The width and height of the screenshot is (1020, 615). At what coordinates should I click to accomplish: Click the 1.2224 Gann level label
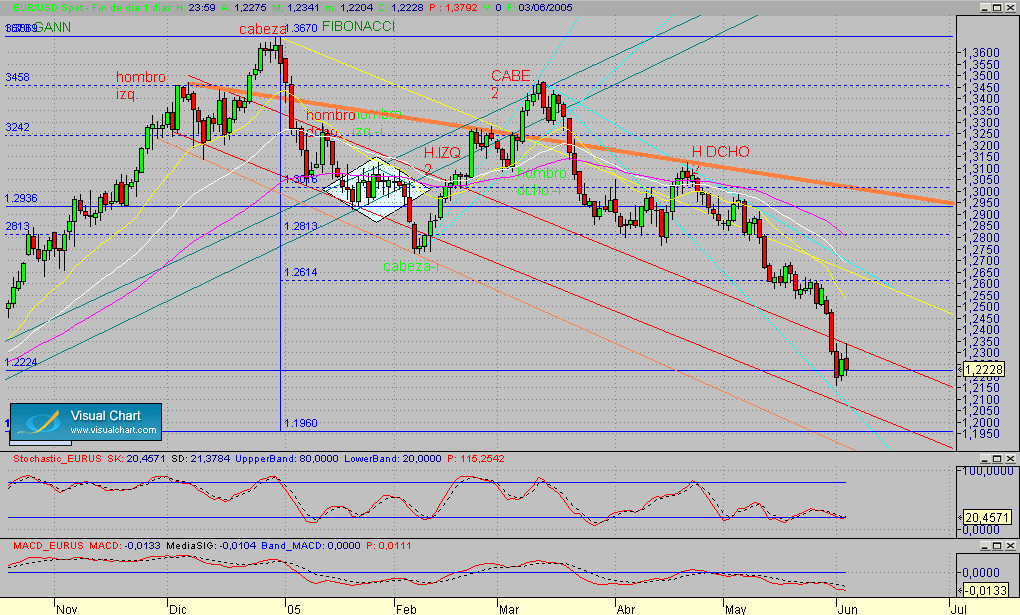pos(21,362)
